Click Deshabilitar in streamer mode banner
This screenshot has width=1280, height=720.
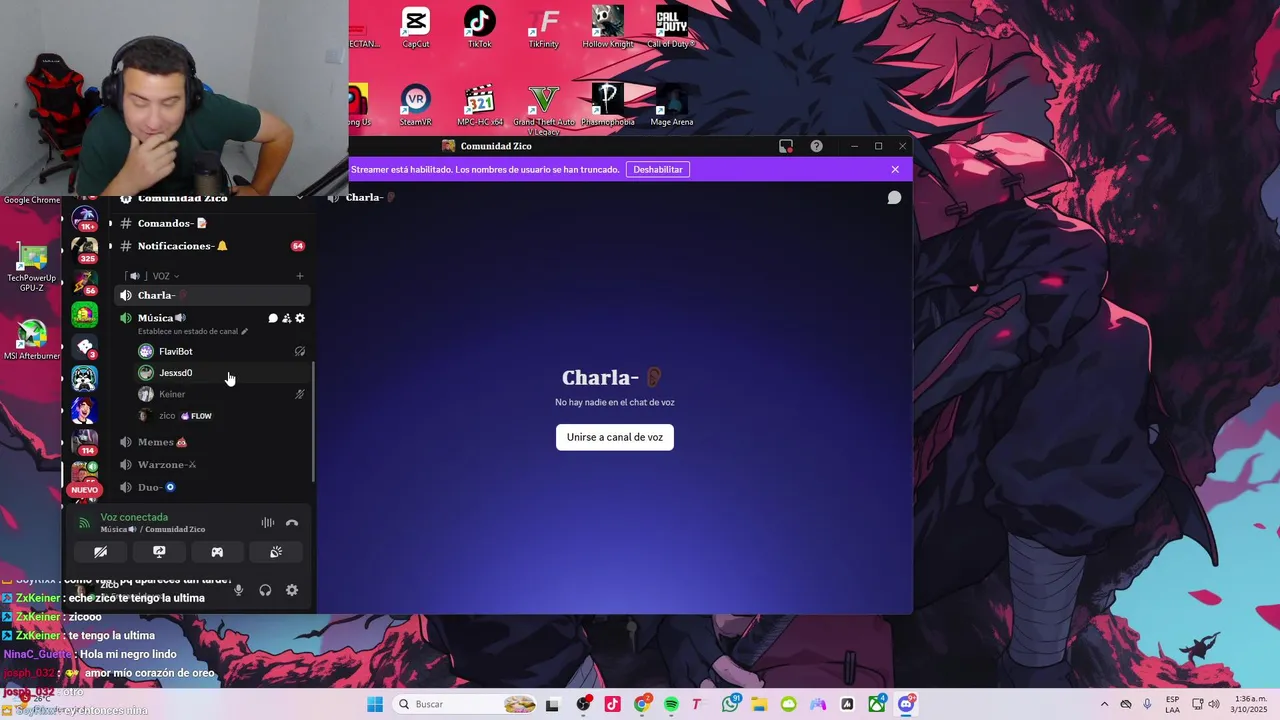pyautogui.click(x=658, y=169)
